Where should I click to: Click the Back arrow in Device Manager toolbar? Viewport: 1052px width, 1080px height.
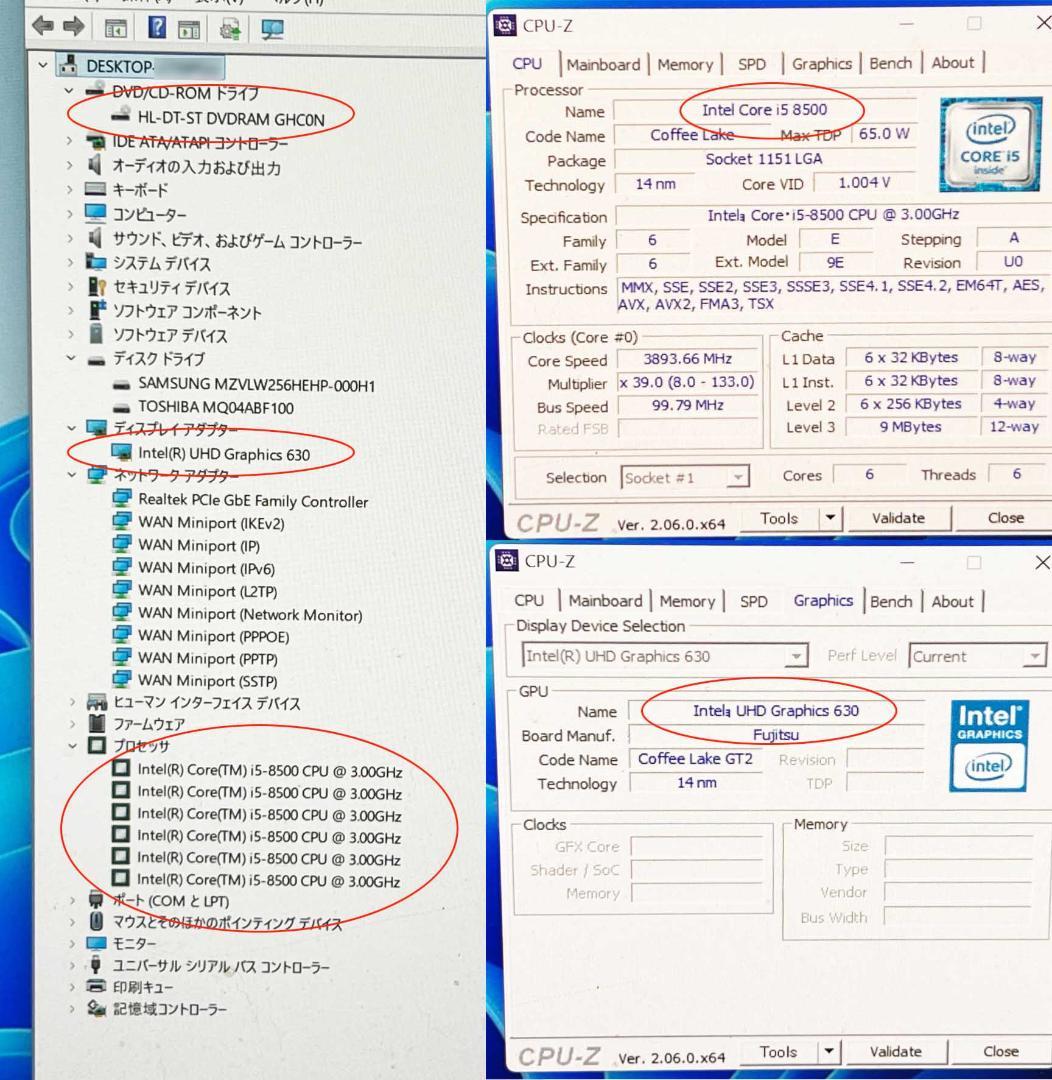pyautogui.click(x=45, y=27)
